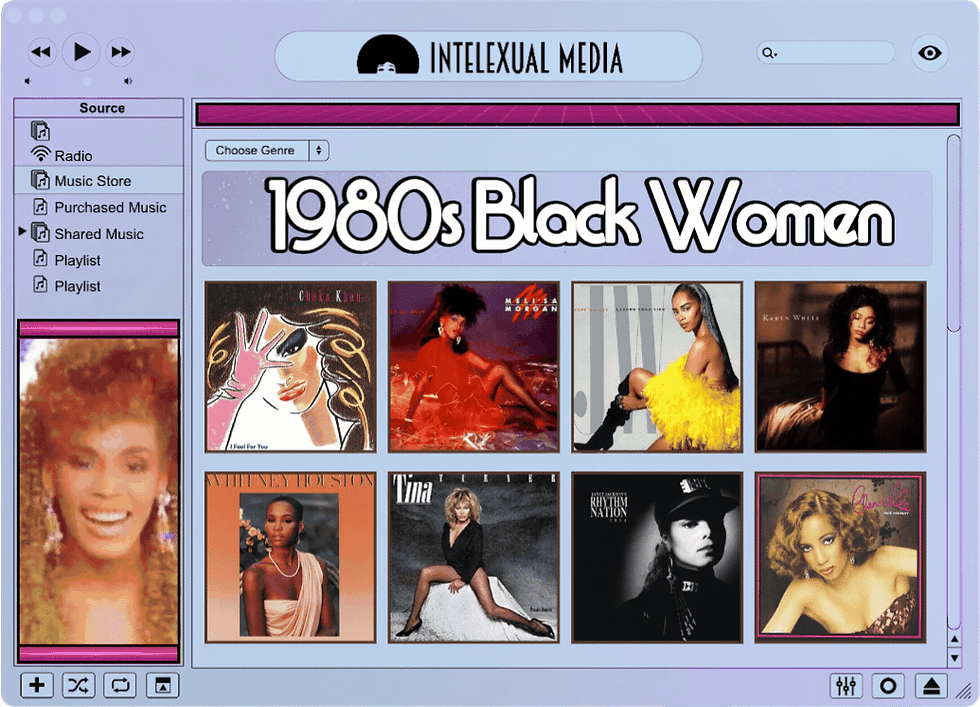Viewport: 980px width, 707px height.
Task: Click the Purchased Music note icon
Action: point(40,206)
